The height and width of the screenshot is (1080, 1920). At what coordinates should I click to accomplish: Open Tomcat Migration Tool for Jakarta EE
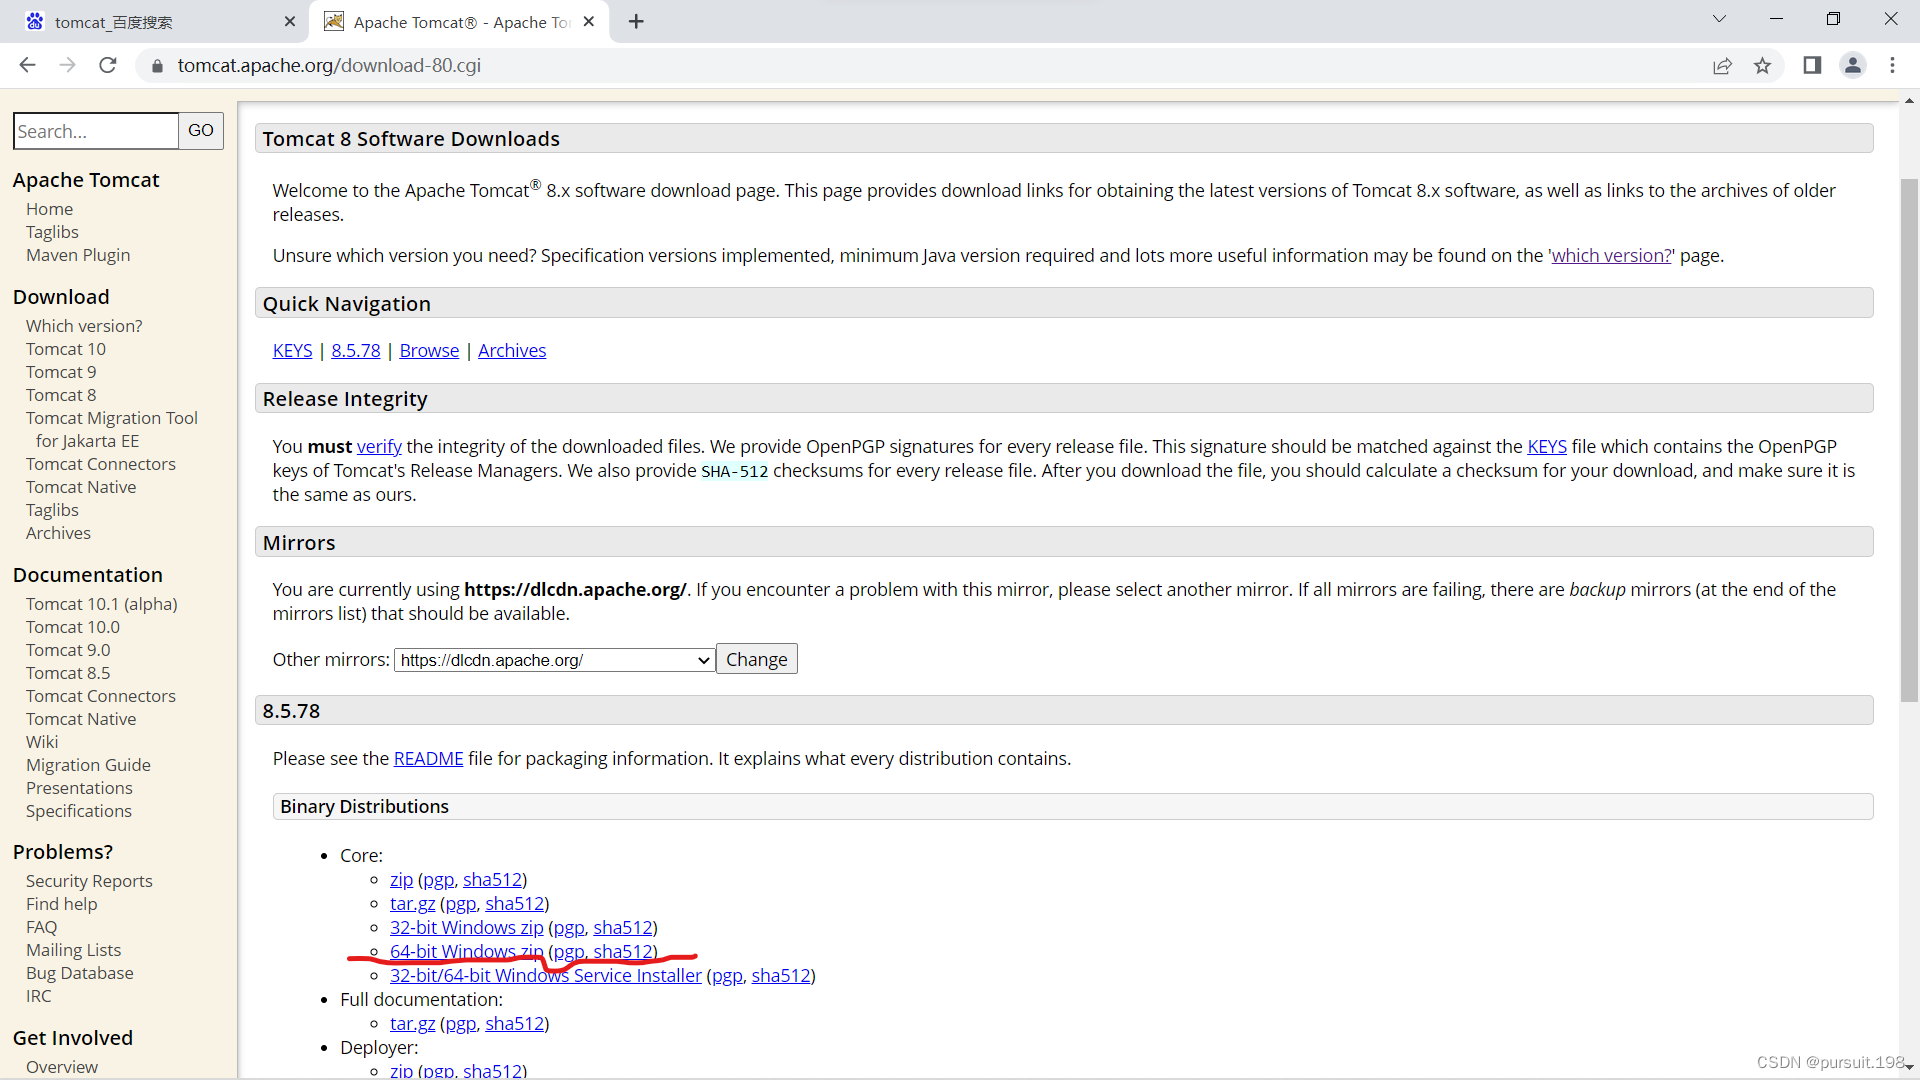pos(112,429)
